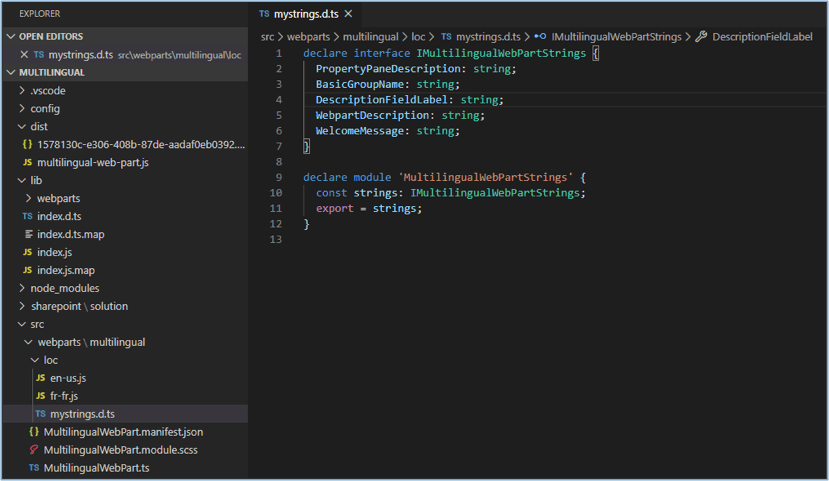Screen dimensions: 829x481
Task: Click the TS icon of index.d.ts file
Action: tap(27, 216)
